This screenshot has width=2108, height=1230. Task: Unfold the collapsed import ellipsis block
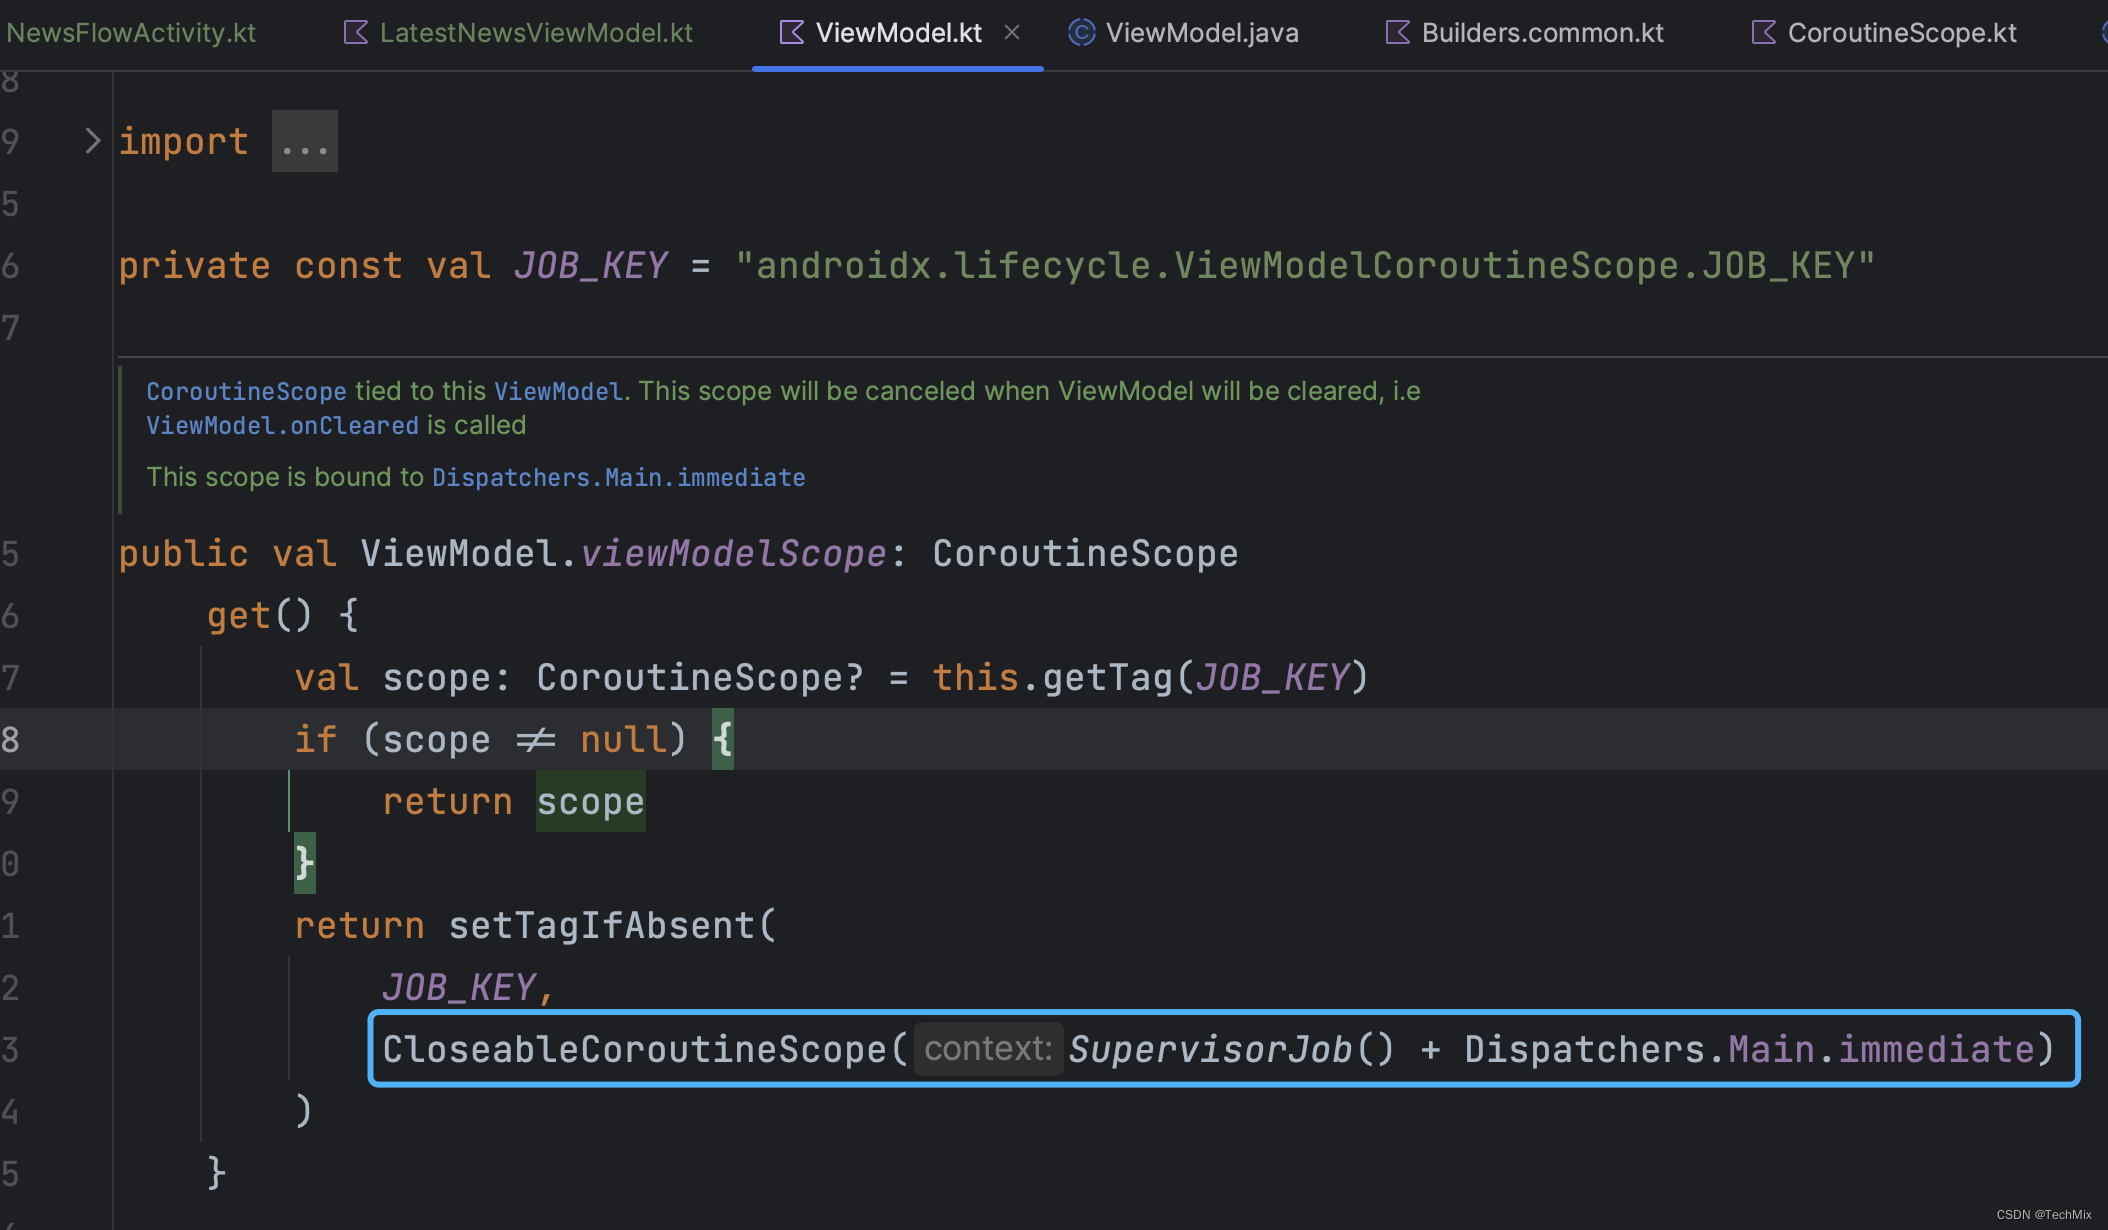point(304,142)
